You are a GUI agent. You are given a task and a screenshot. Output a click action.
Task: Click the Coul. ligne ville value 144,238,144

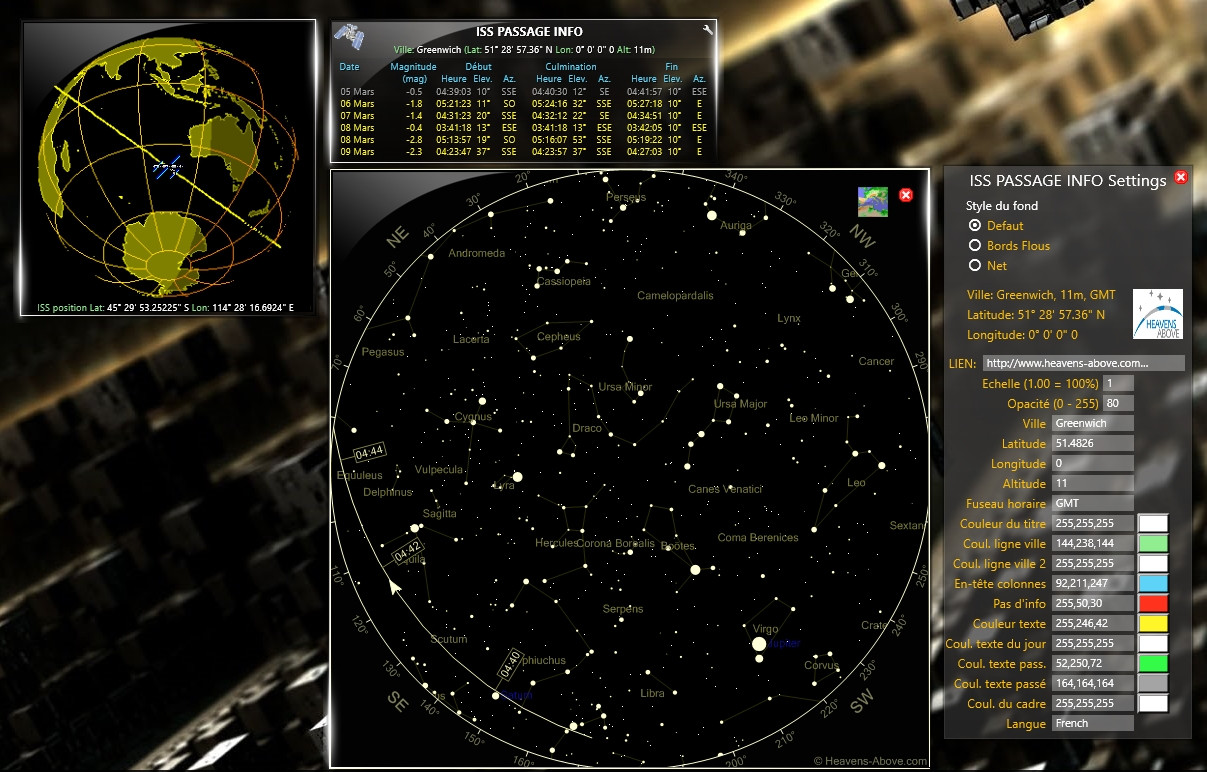[x=1093, y=543]
